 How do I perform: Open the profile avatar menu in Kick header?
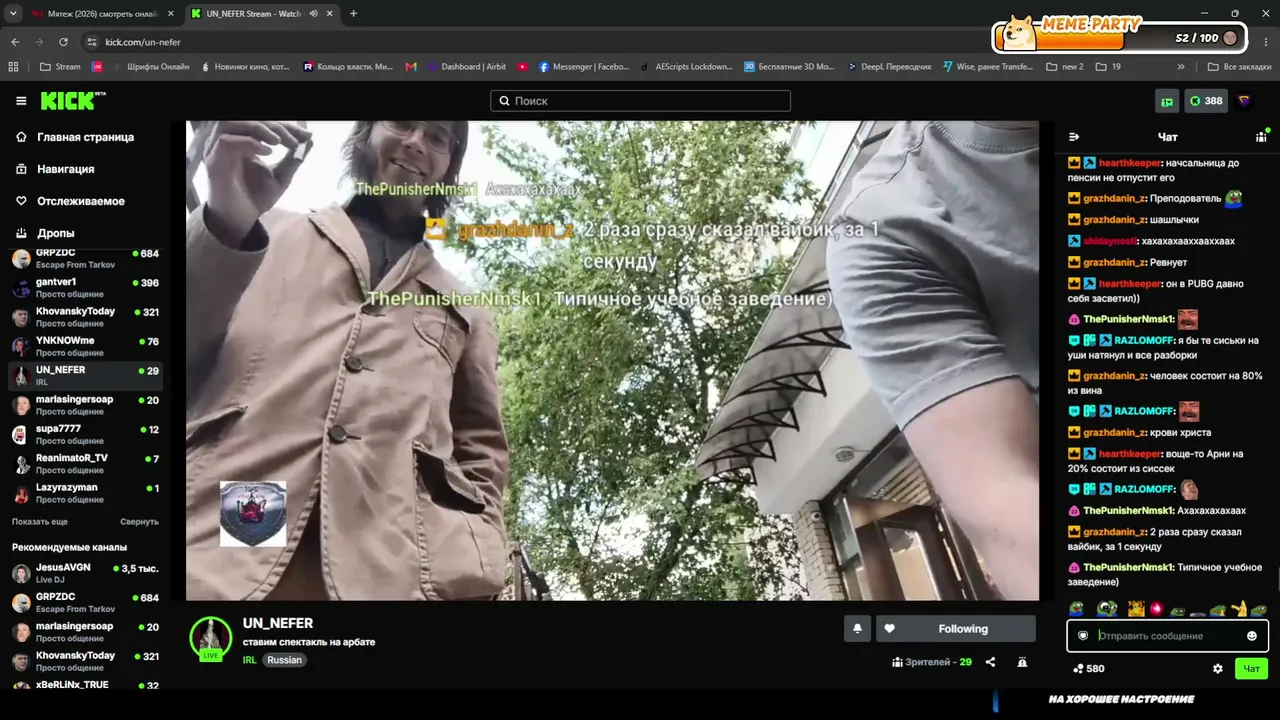[1244, 101]
